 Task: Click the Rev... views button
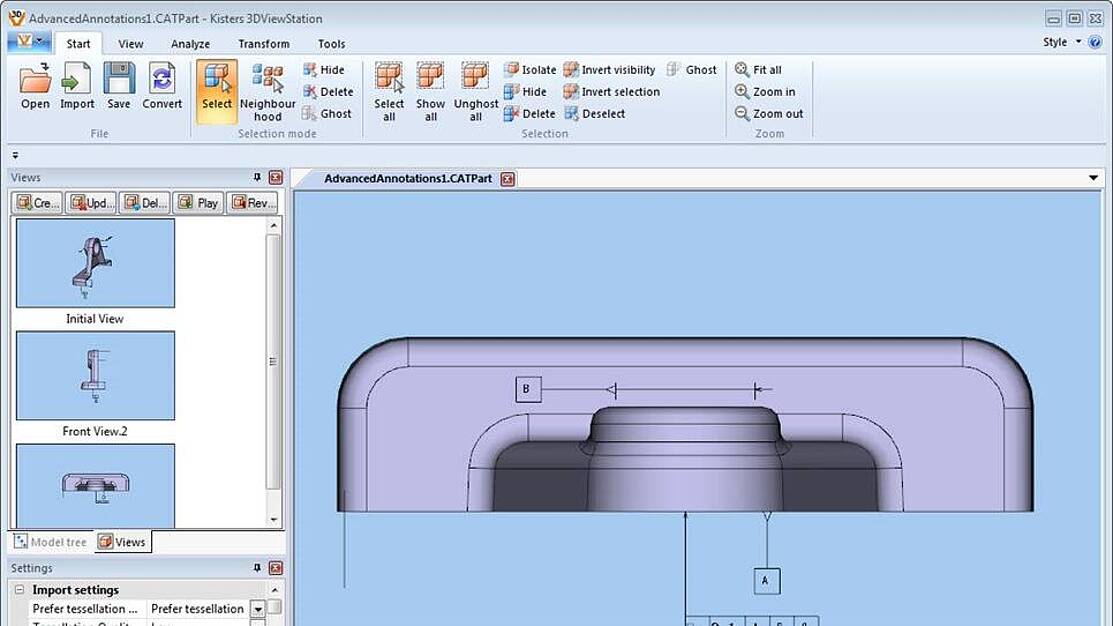(253, 203)
